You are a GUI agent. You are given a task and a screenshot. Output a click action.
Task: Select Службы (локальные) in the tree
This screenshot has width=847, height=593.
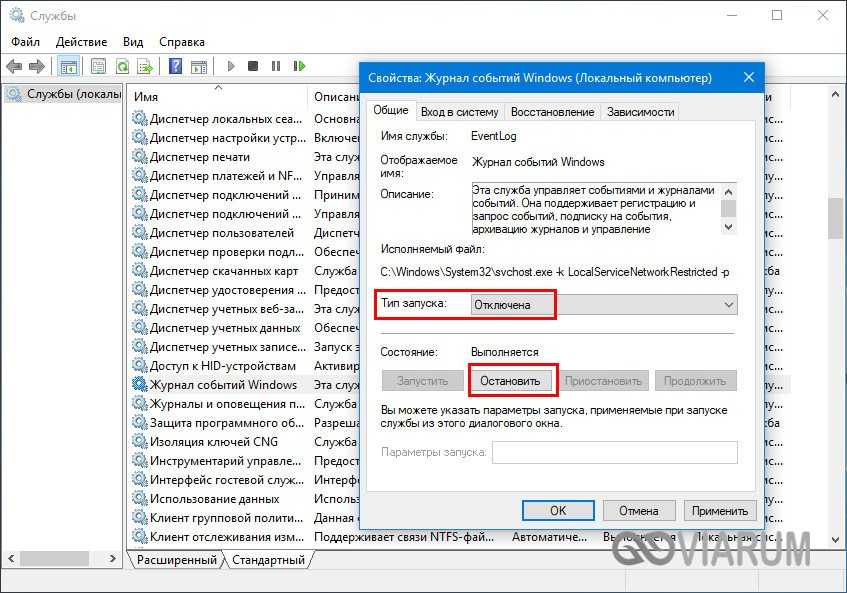coord(64,95)
